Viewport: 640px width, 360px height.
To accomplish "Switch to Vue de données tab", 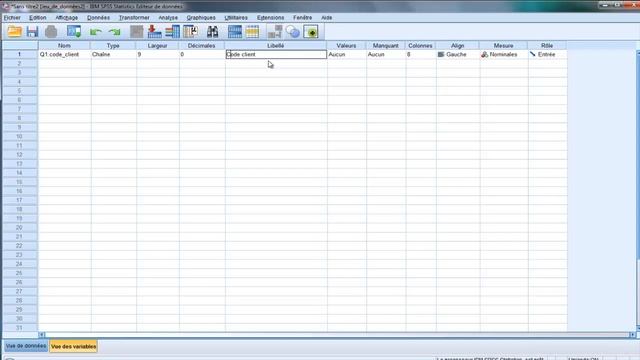I will click(26, 346).
